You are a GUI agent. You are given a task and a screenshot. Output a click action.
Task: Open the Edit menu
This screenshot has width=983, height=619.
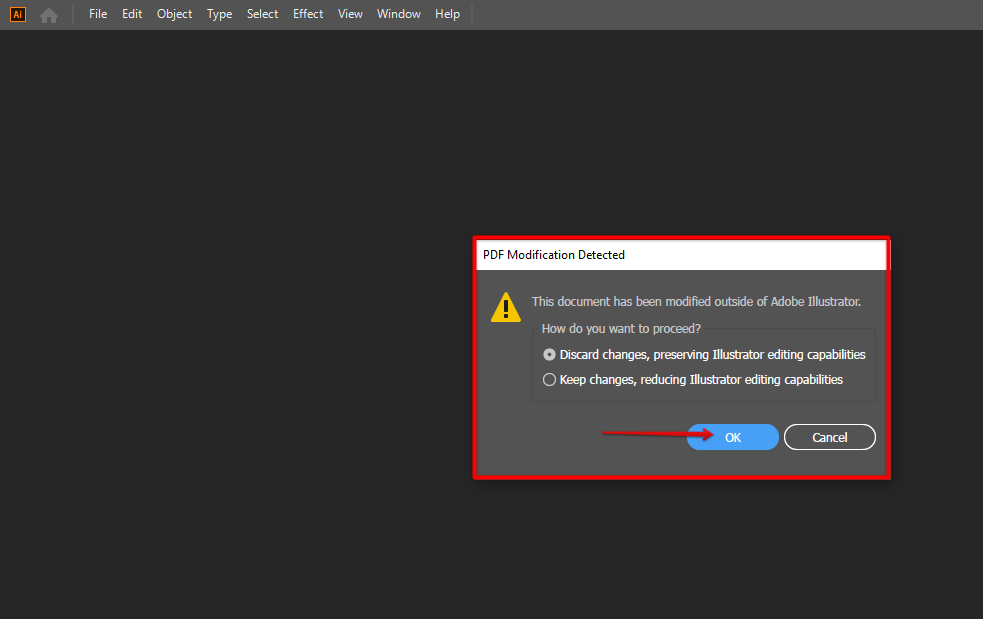click(x=132, y=14)
